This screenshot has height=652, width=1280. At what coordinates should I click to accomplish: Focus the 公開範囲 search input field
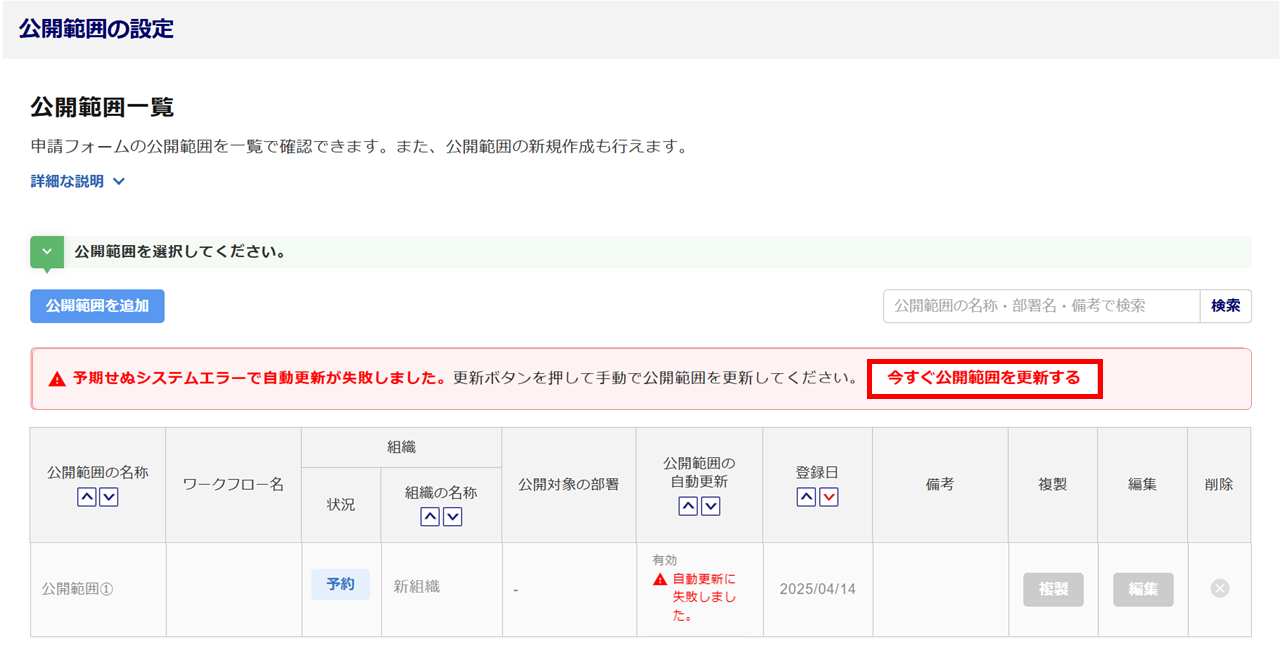(x=1040, y=306)
